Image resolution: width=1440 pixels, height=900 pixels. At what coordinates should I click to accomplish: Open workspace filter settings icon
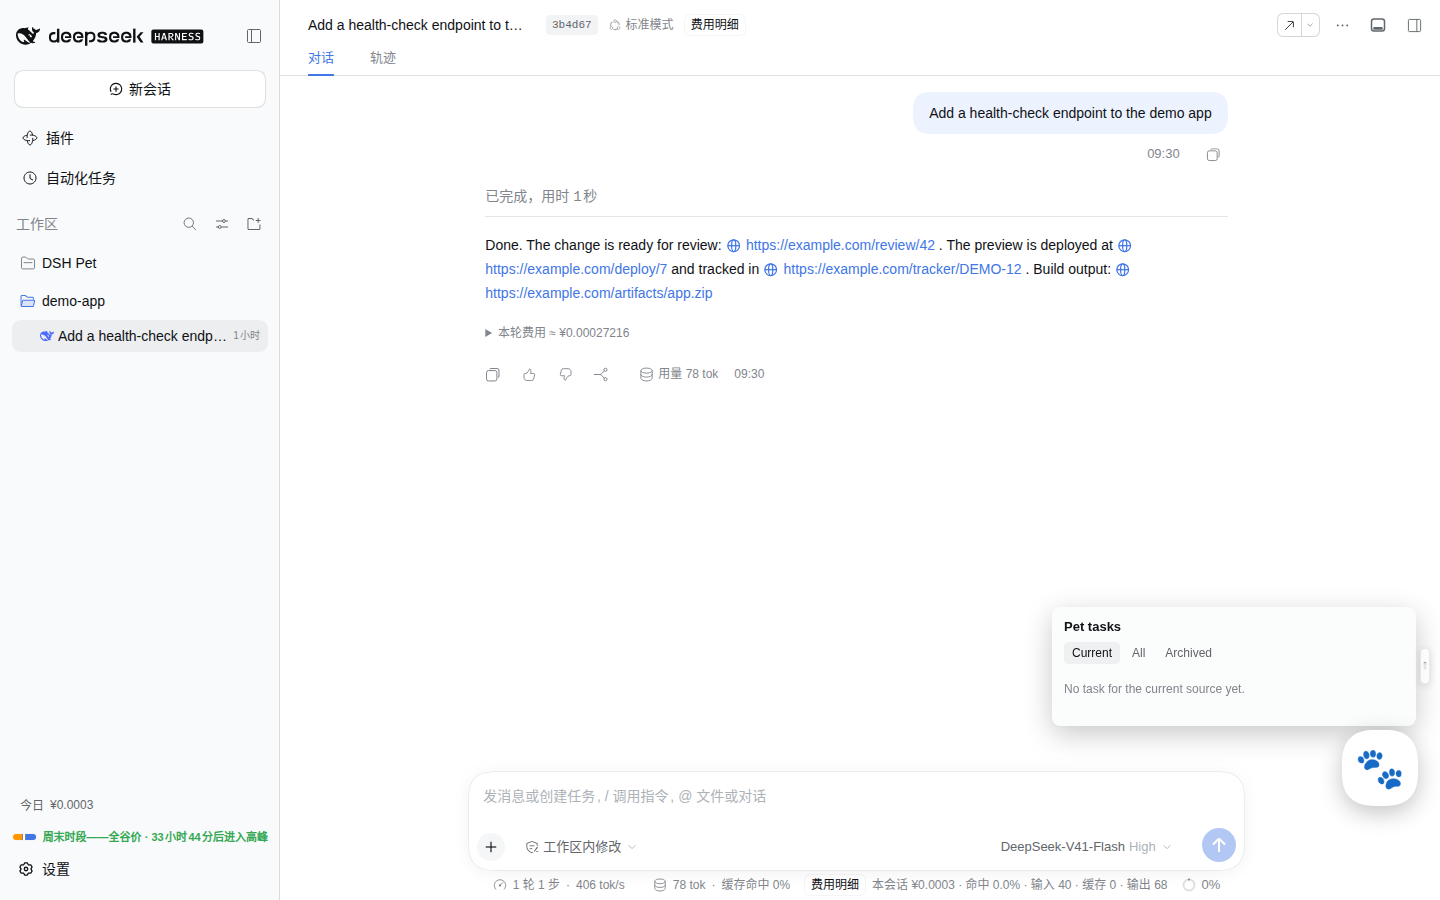[222, 224]
